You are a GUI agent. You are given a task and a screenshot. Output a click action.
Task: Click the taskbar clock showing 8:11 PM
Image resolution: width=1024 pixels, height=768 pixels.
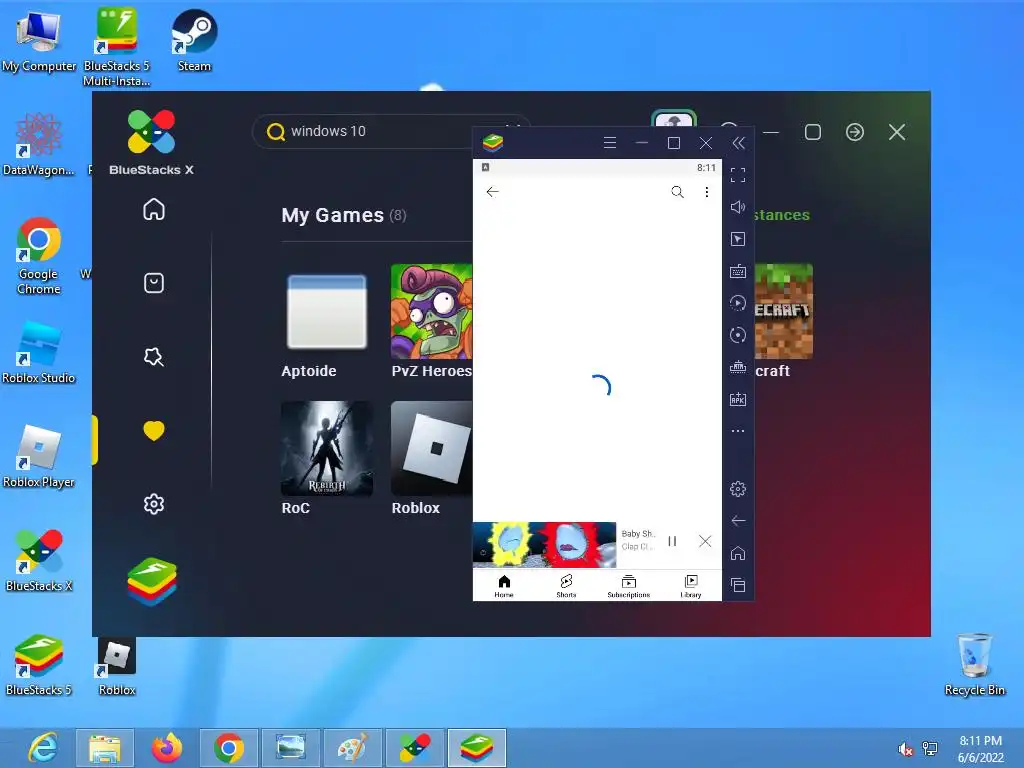980,749
